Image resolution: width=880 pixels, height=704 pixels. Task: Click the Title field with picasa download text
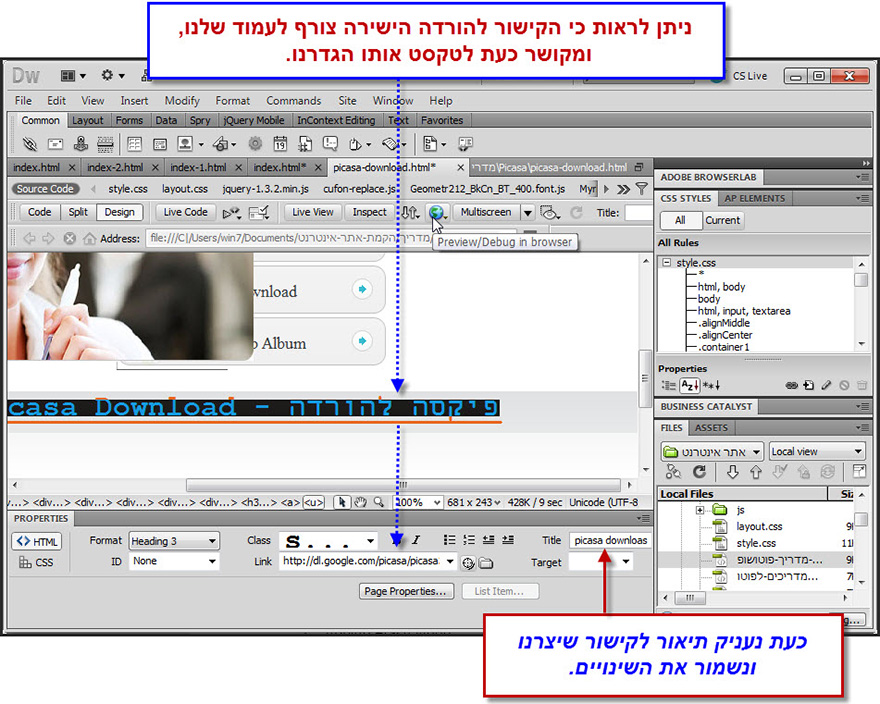610,540
